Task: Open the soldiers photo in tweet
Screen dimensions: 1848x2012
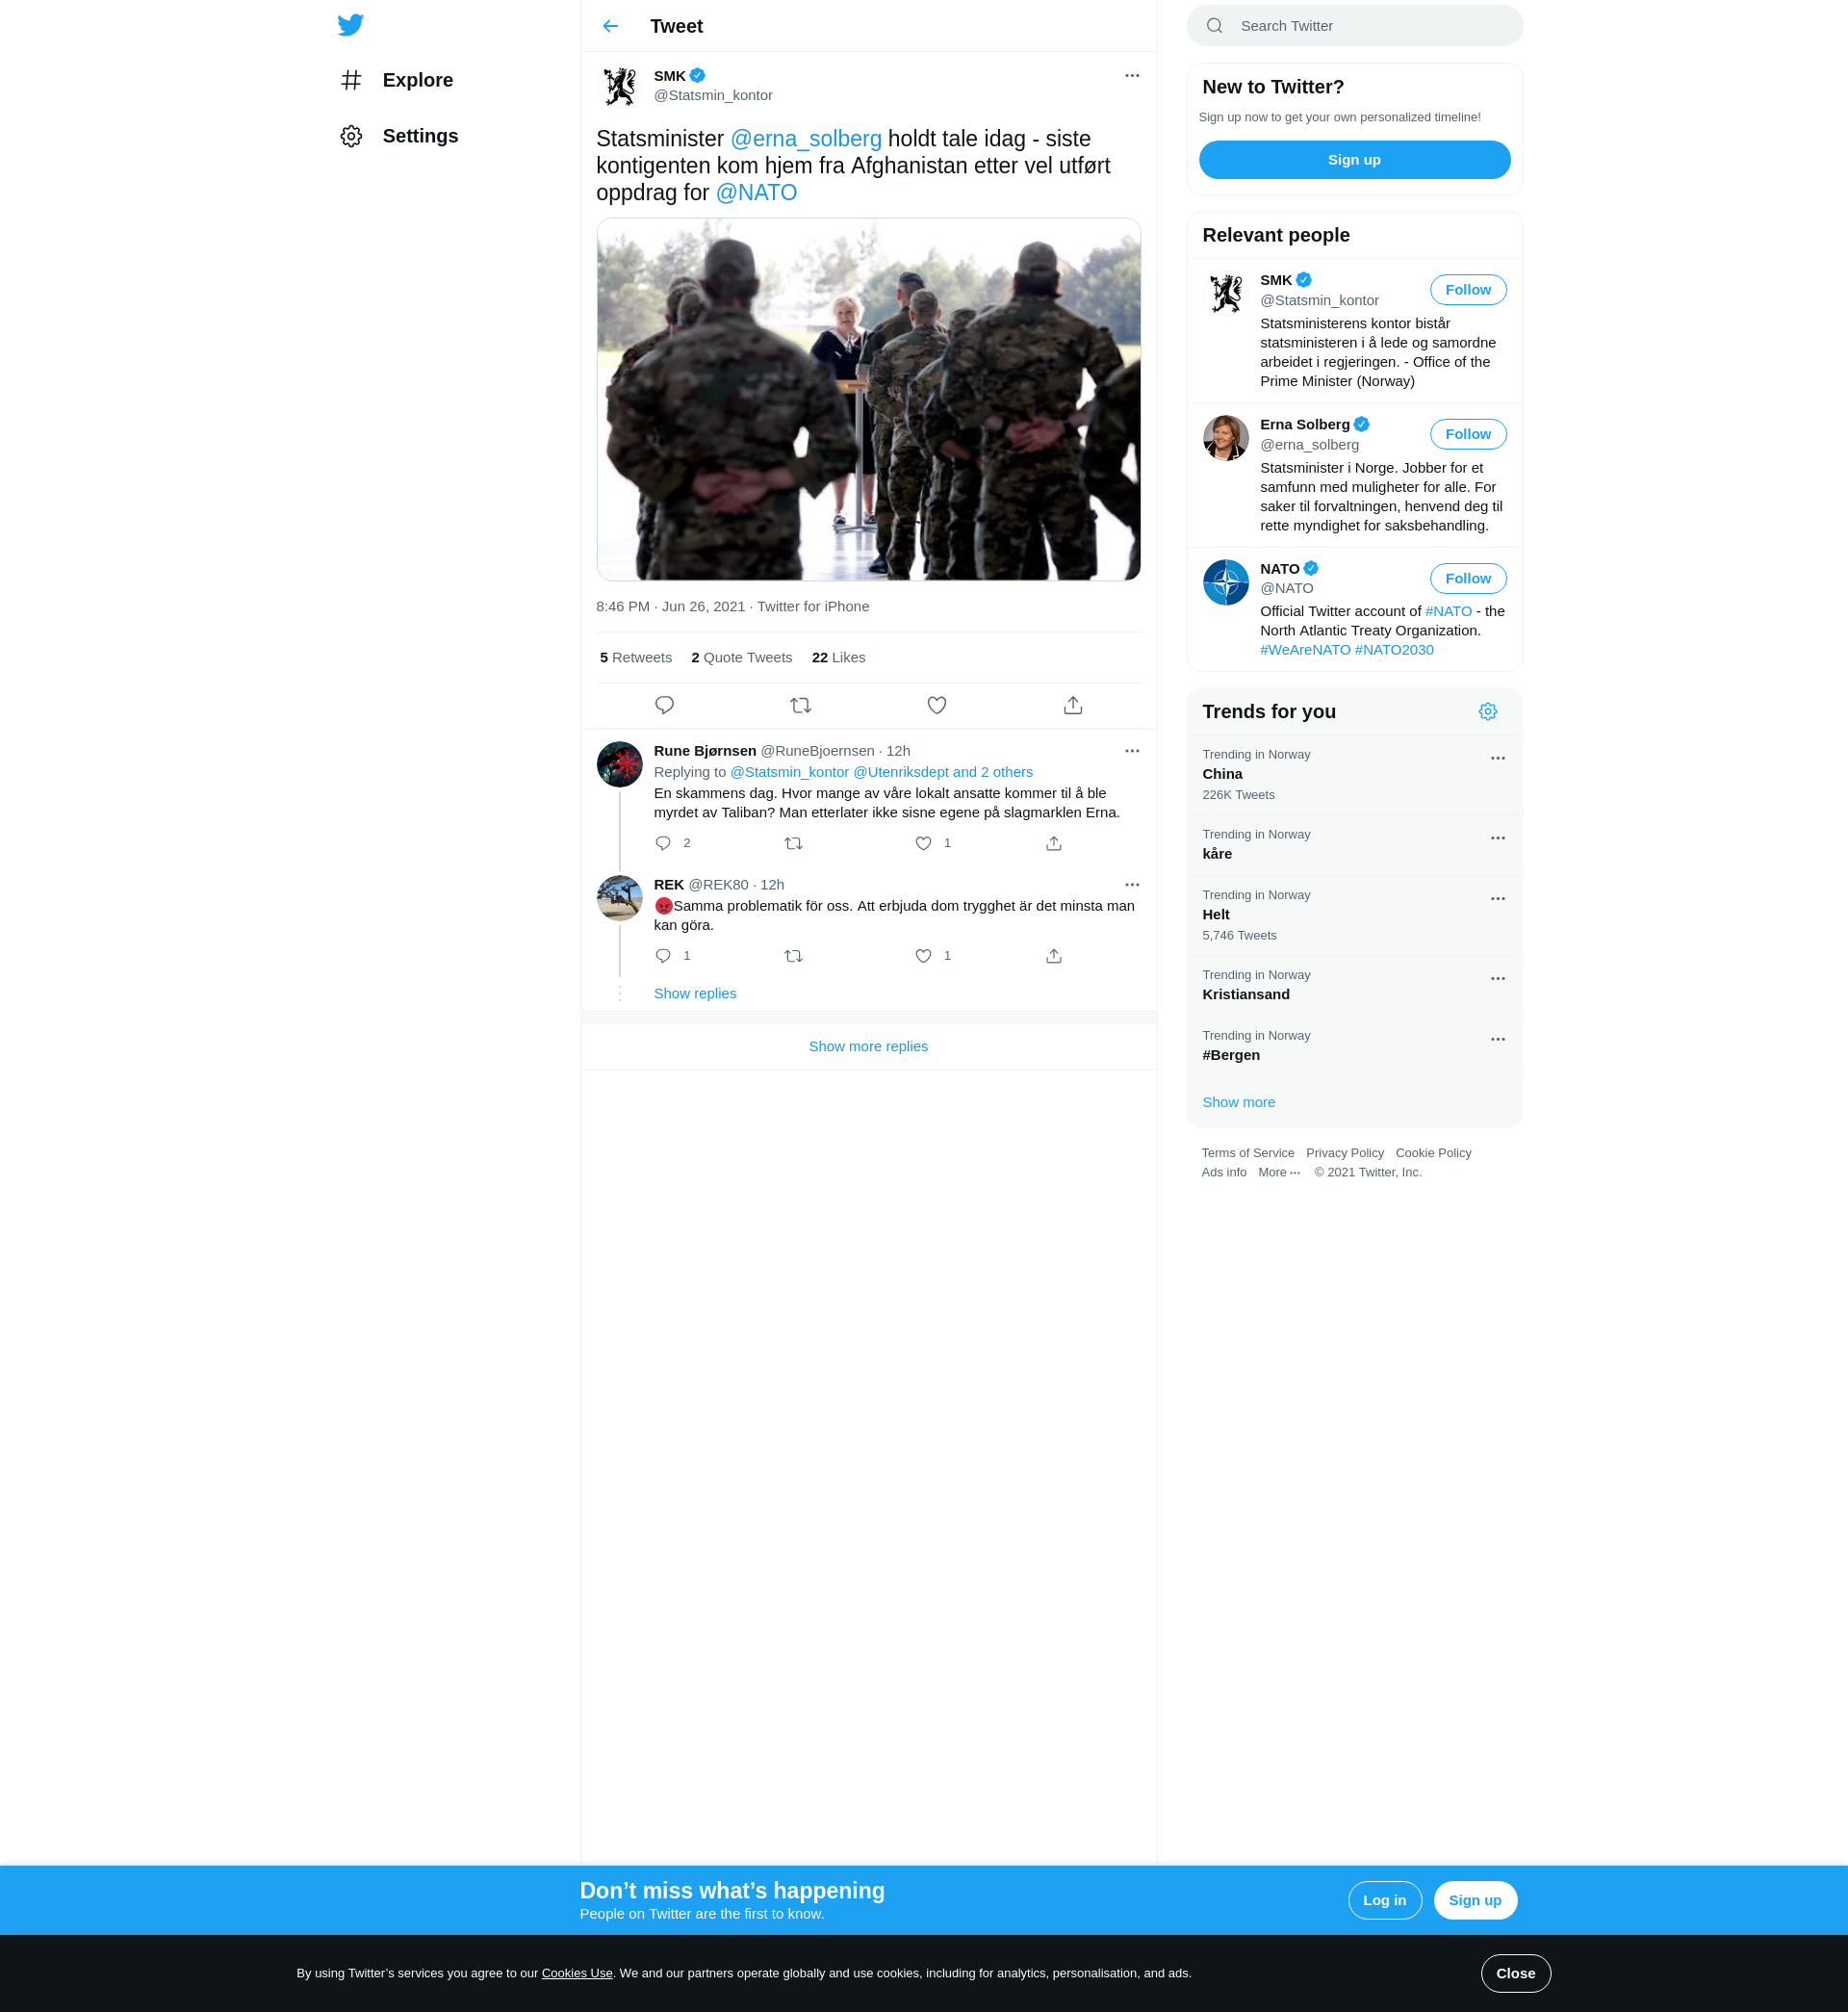Action: pyautogui.click(x=868, y=399)
